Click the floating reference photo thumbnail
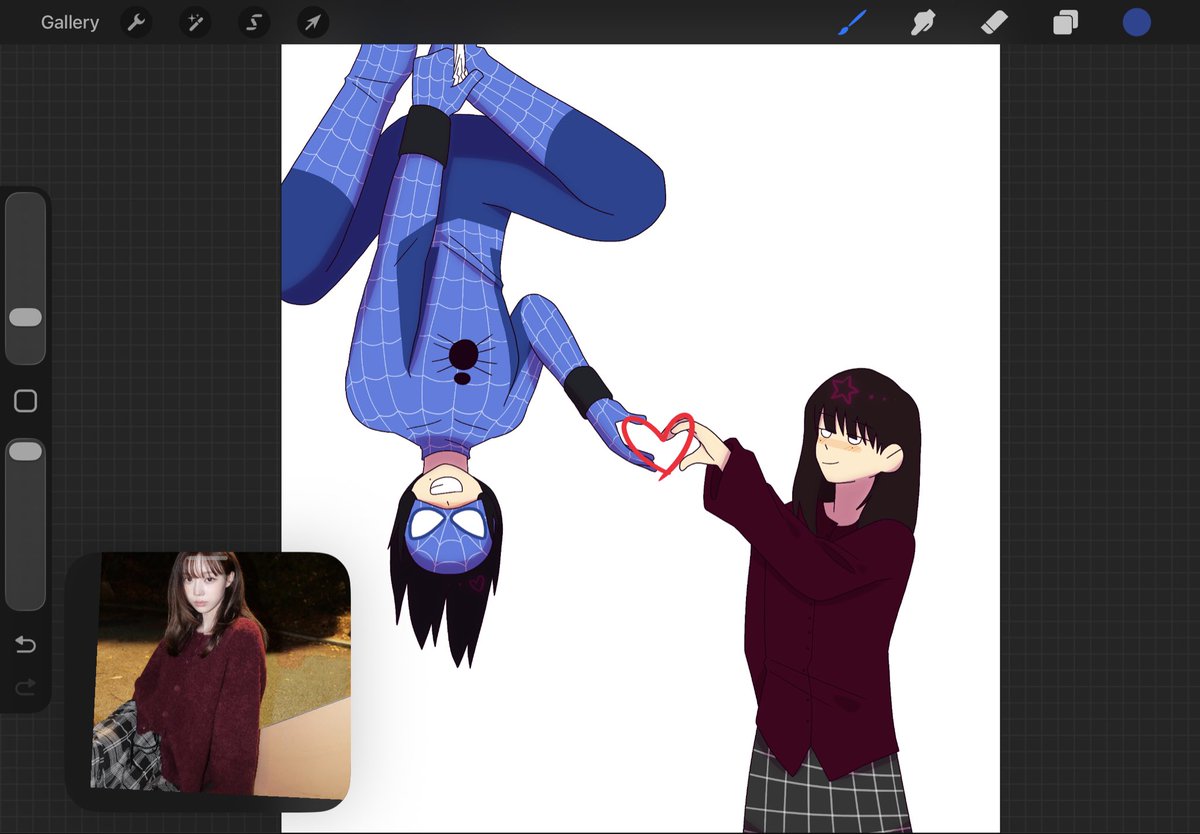1200x834 pixels. 221,675
